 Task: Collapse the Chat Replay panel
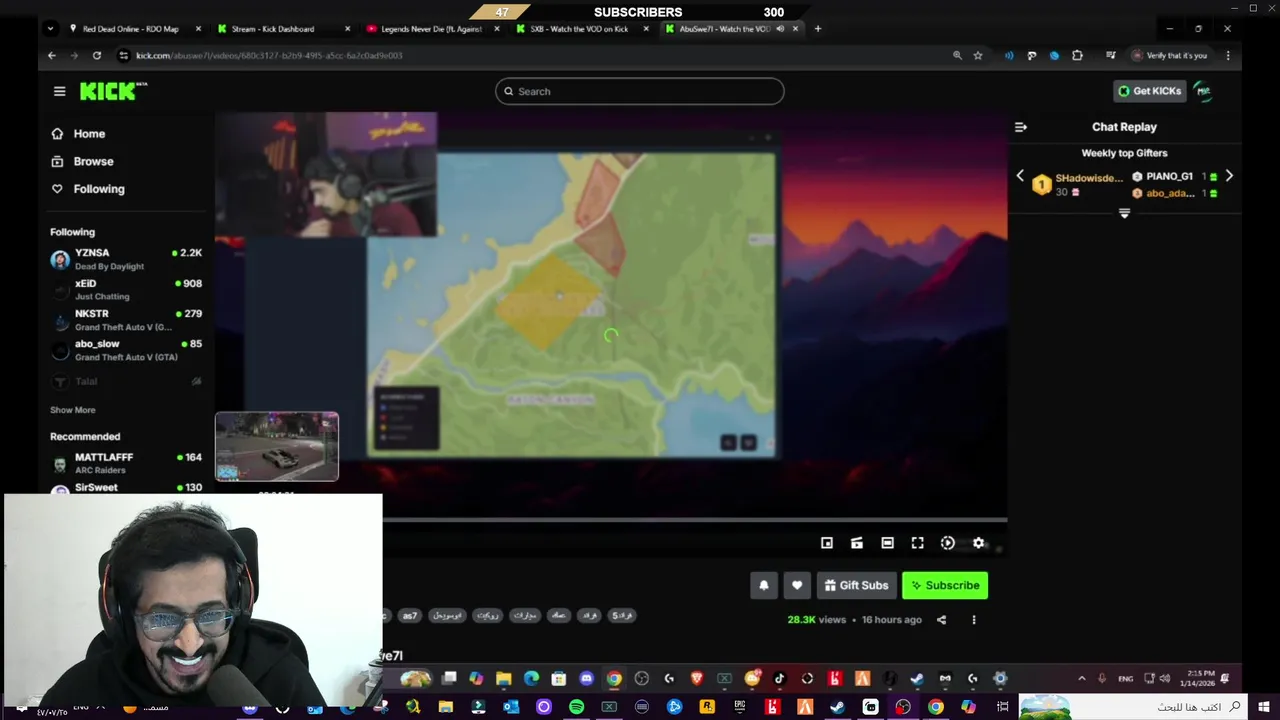pos(1020,127)
